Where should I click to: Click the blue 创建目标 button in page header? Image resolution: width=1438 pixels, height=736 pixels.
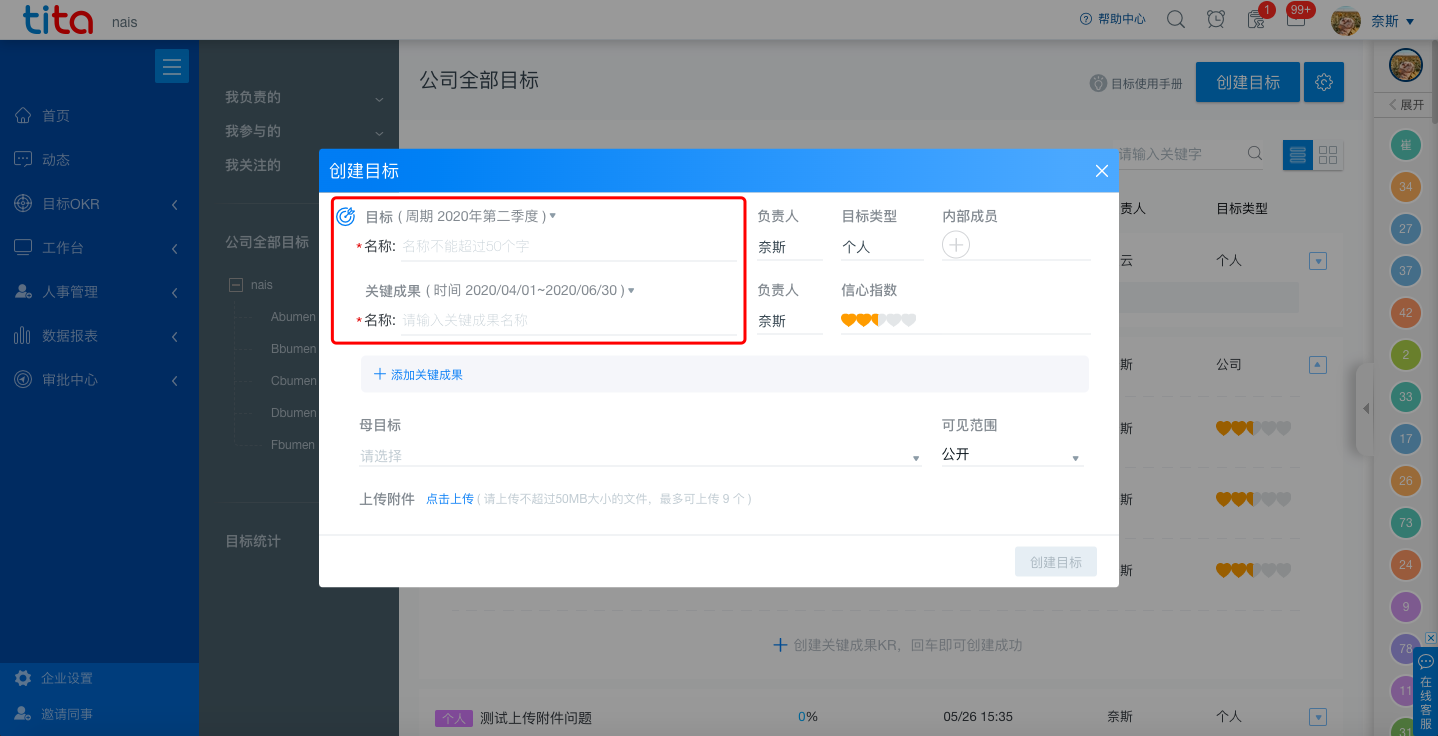click(1248, 82)
